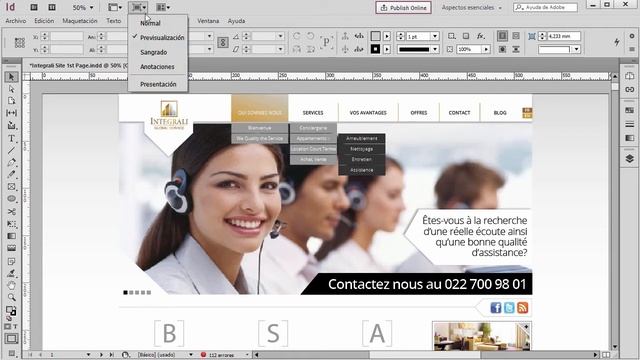Select the Rectangle Frame tool
640x360 pixels.
point(11,187)
